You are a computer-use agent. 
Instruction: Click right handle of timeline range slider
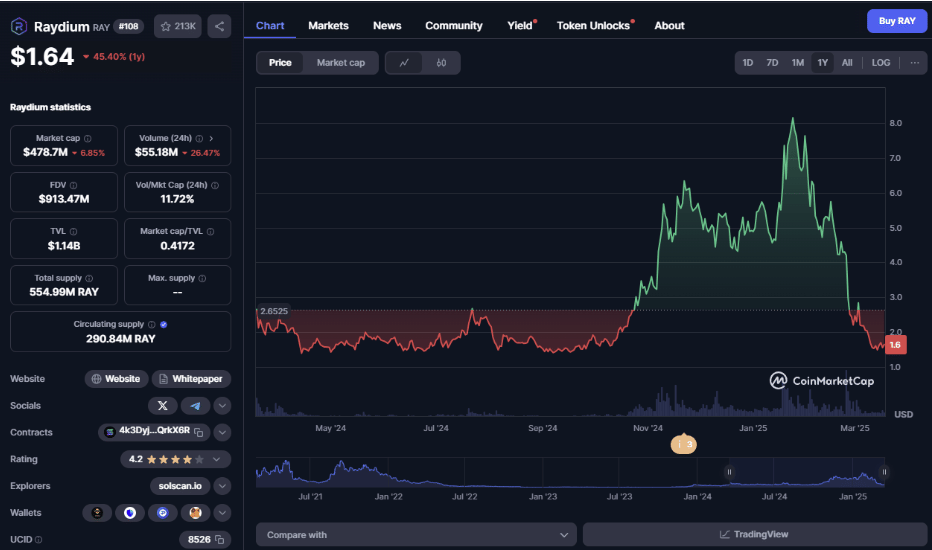(x=884, y=472)
